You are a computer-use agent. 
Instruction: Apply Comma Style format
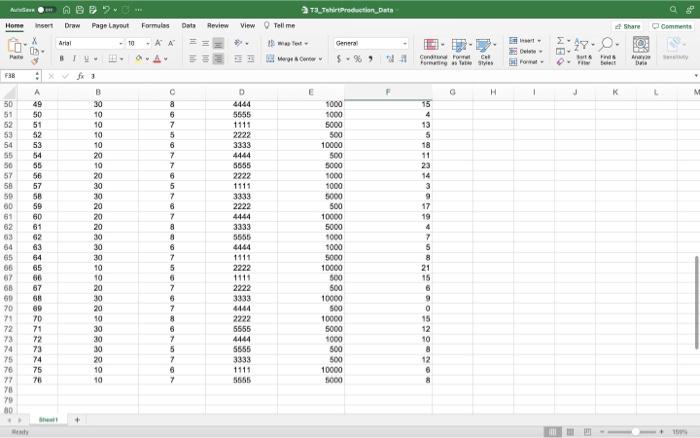pos(371,58)
